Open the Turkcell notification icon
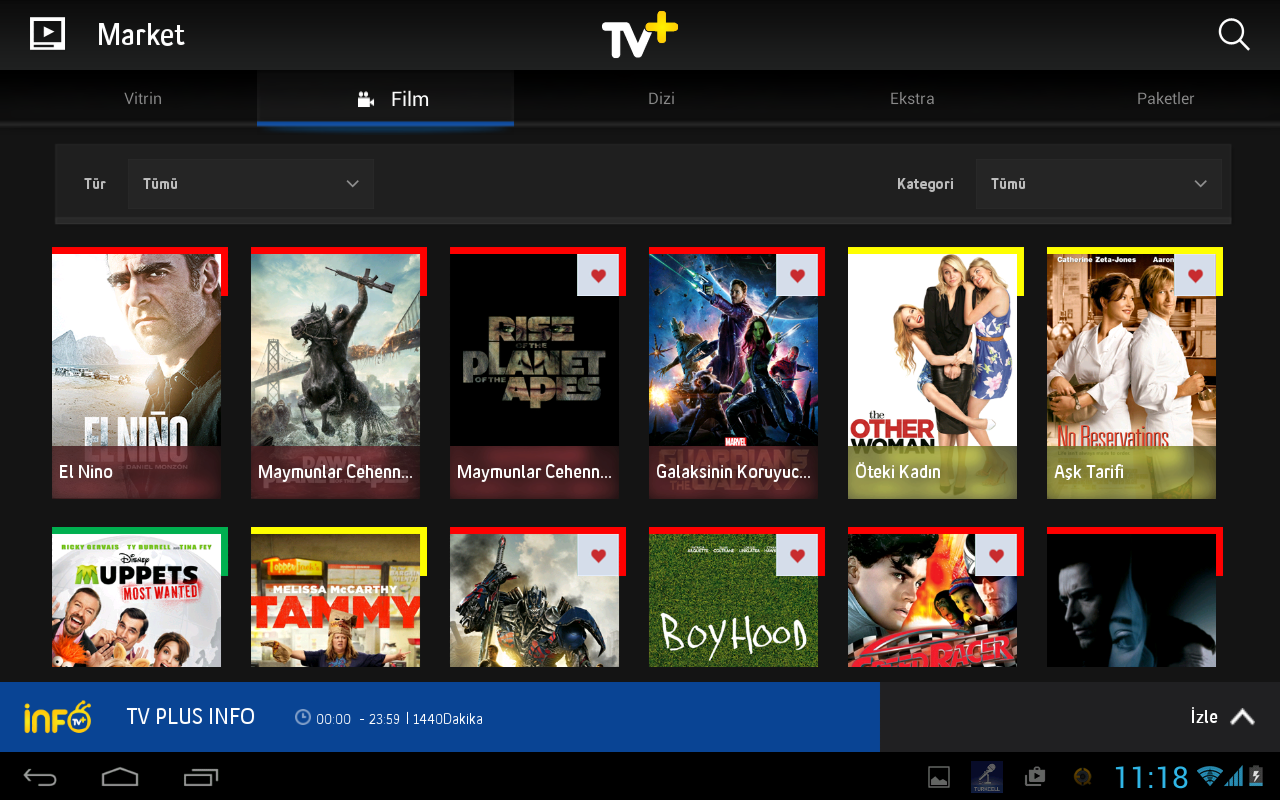This screenshot has width=1280, height=800. (x=987, y=777)
